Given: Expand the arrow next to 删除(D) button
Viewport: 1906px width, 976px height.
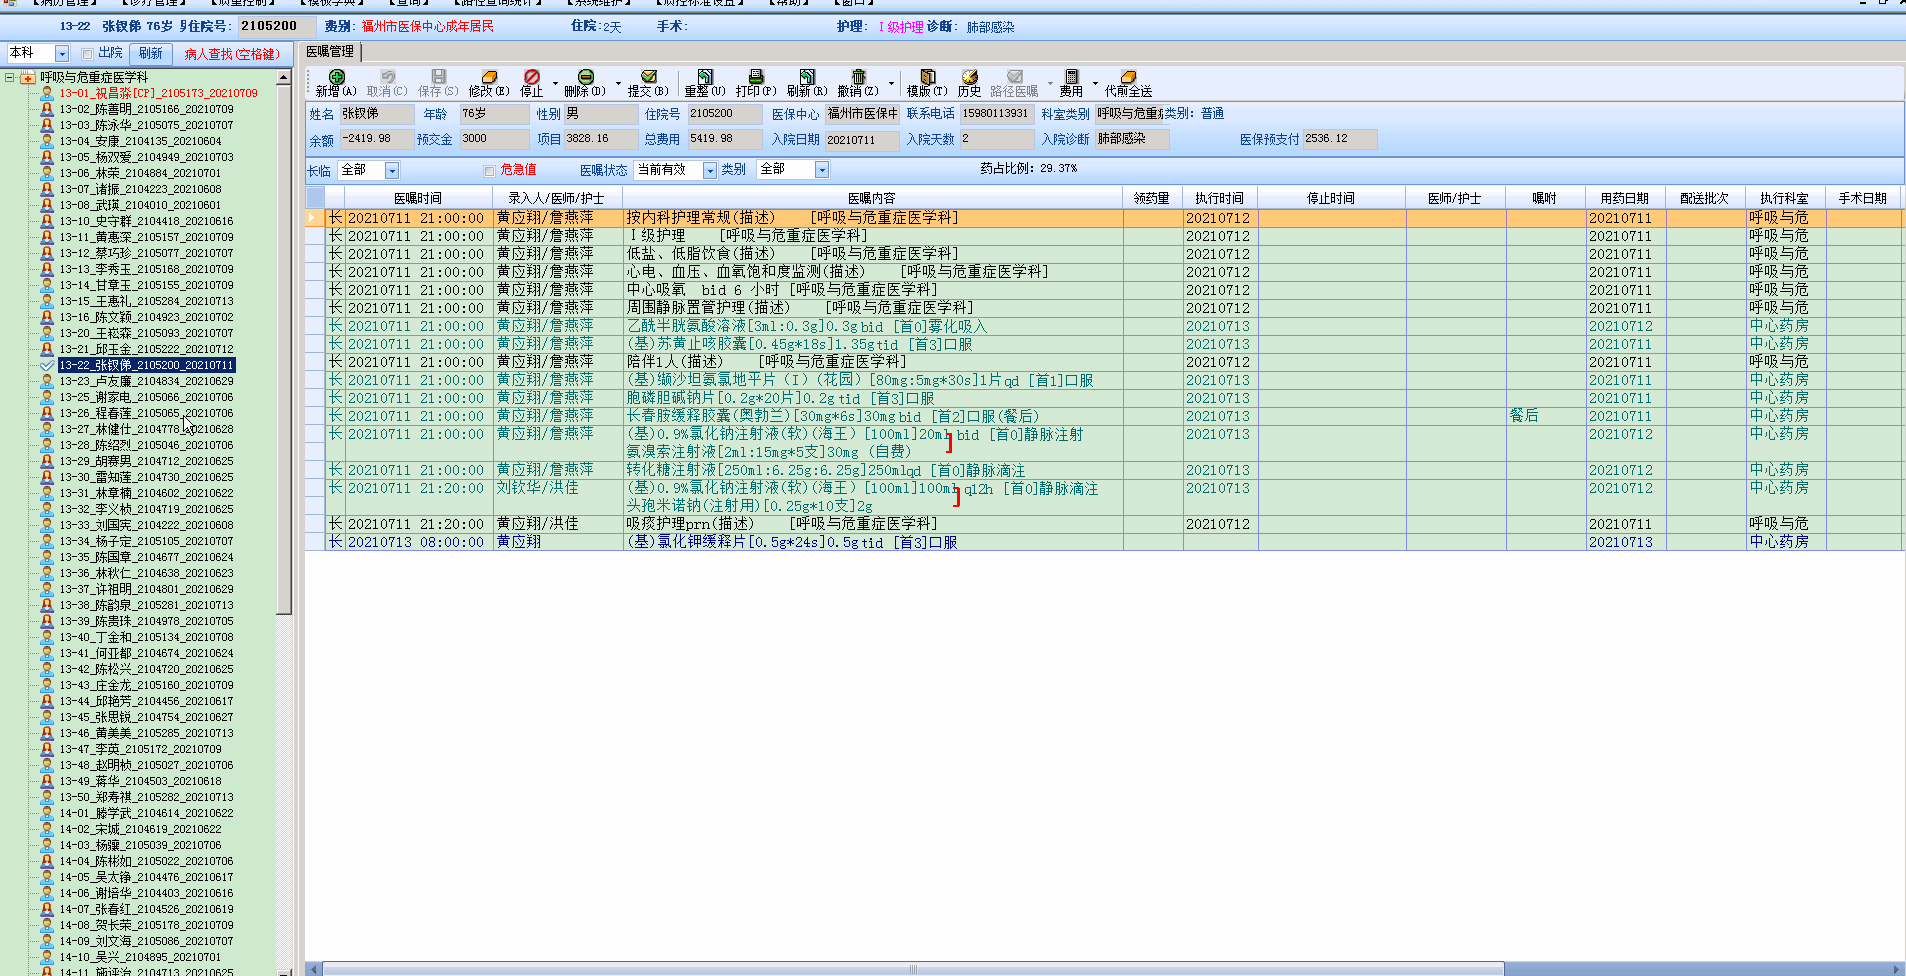Looking at the screenshot, I should click(x=618, y=83).
